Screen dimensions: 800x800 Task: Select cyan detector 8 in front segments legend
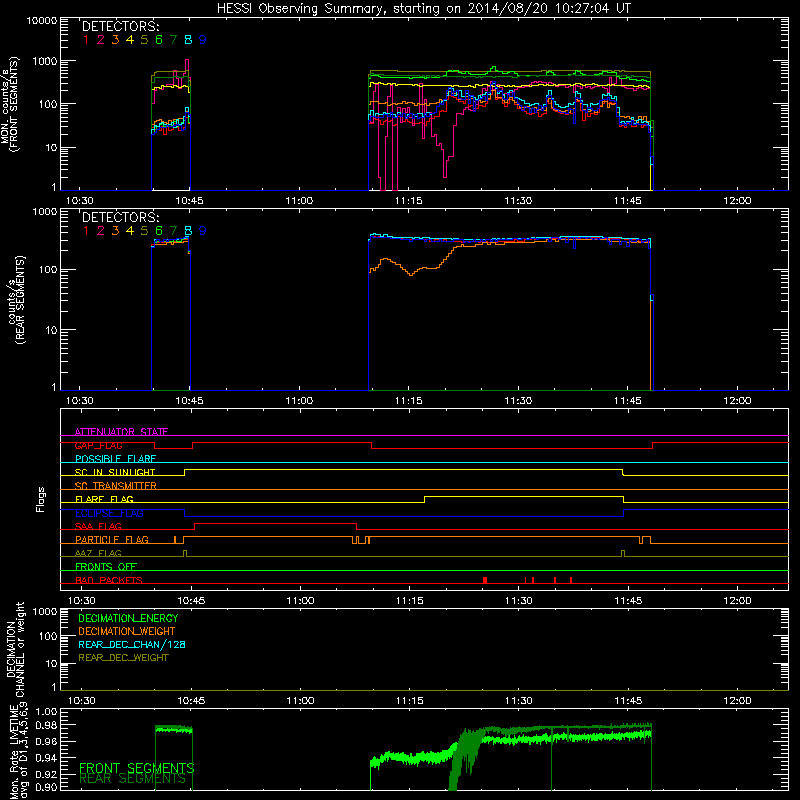[x=188, y=40]
